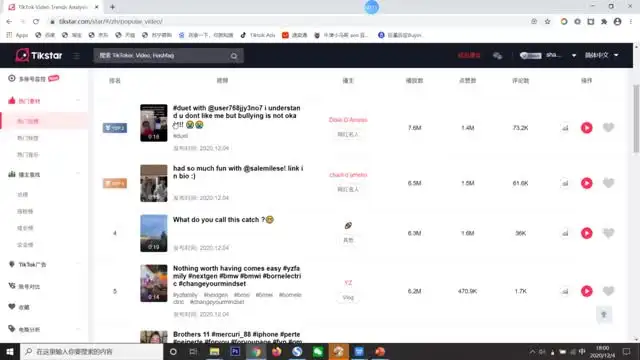Play the #duet with @user768 video
Viewport: 640px width, 360px height.
coord(587,128)
